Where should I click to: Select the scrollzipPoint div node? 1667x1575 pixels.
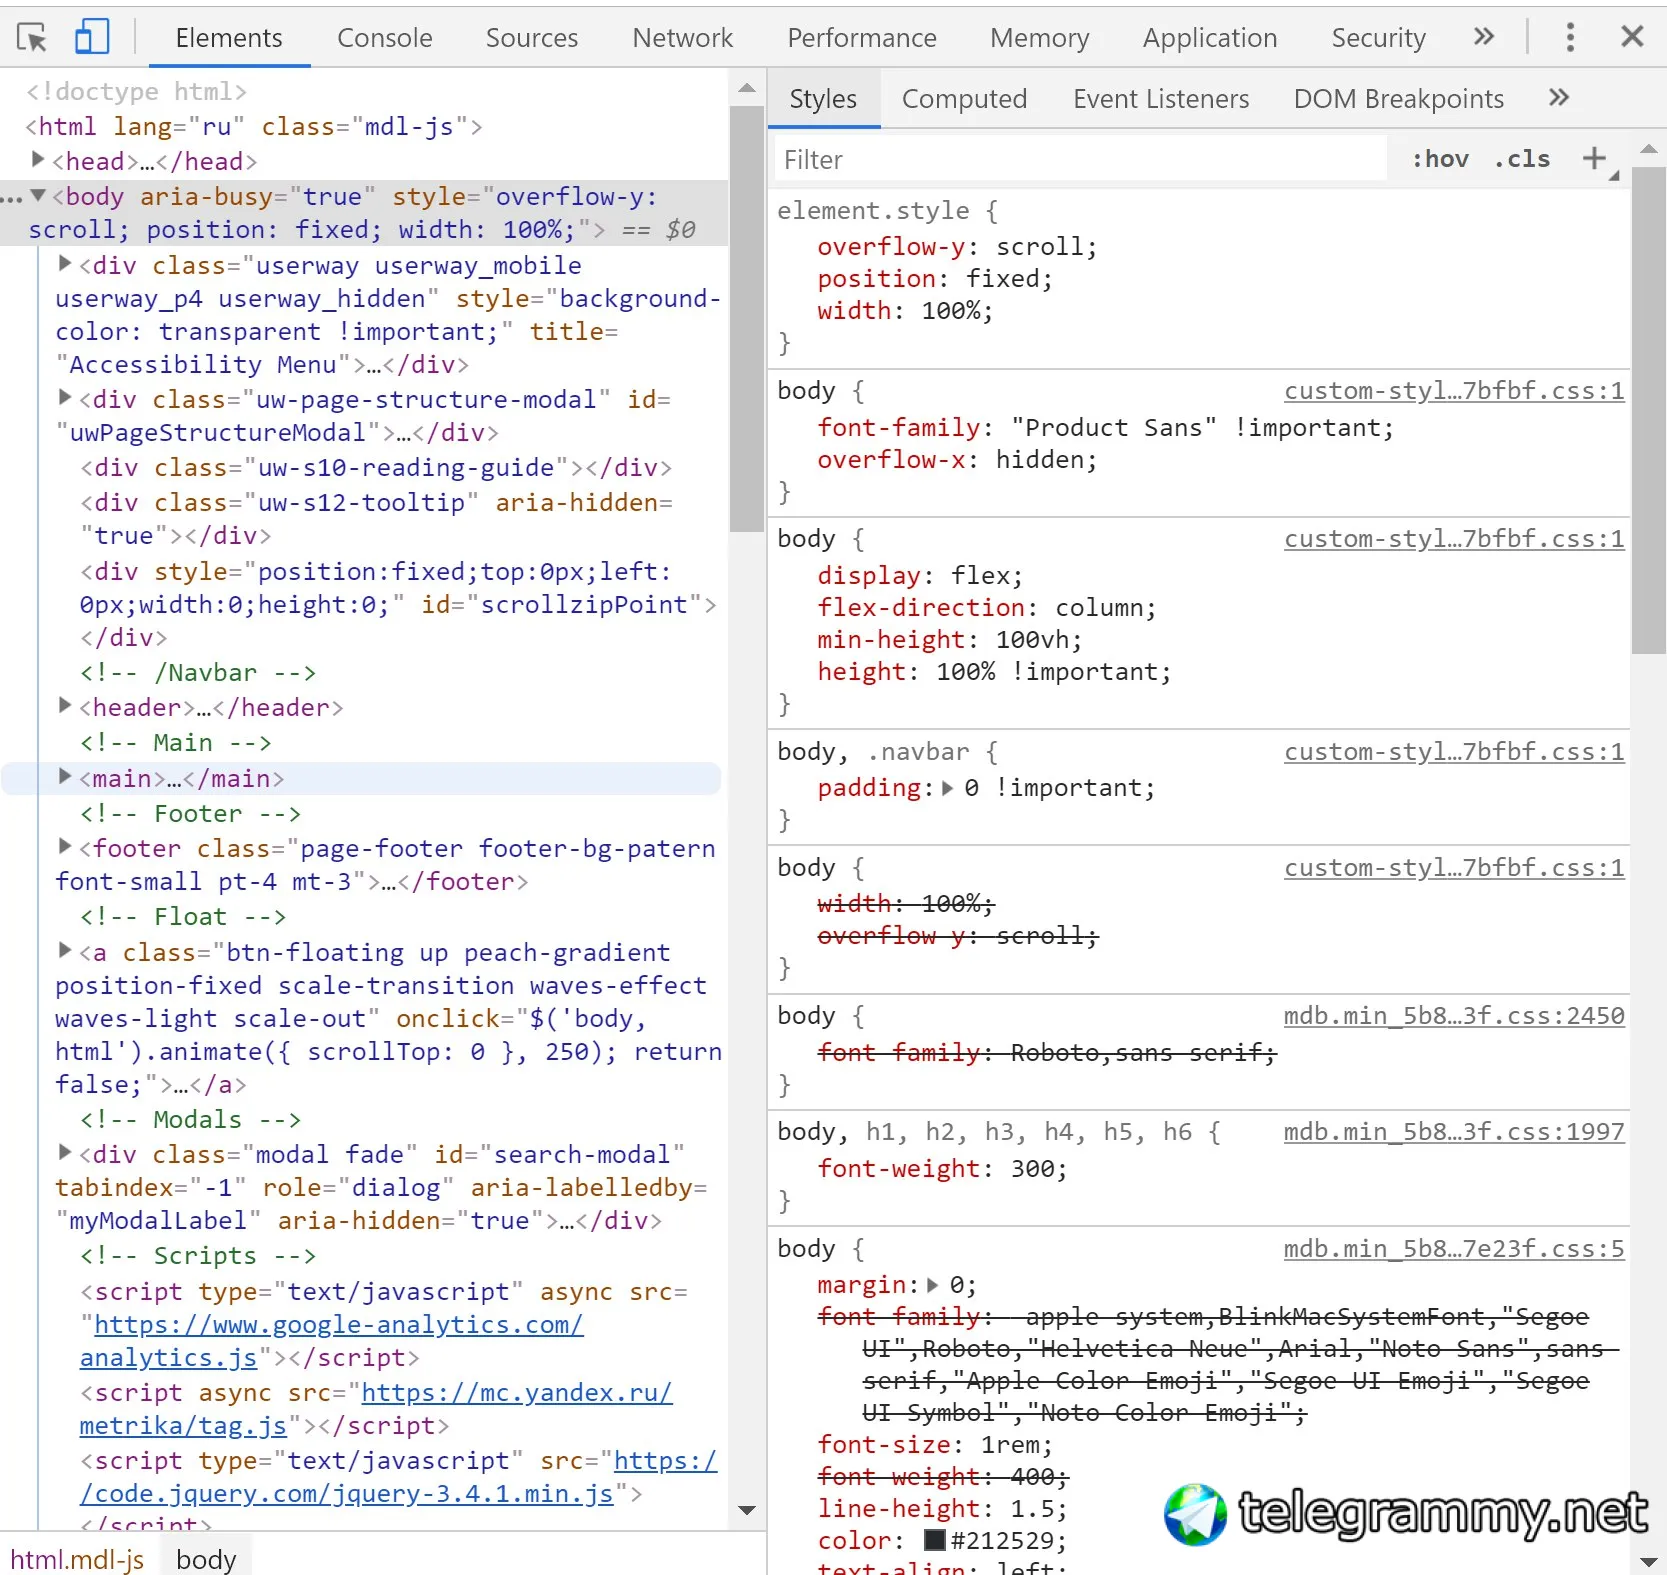pyautogui.click(x=398, y=604)
